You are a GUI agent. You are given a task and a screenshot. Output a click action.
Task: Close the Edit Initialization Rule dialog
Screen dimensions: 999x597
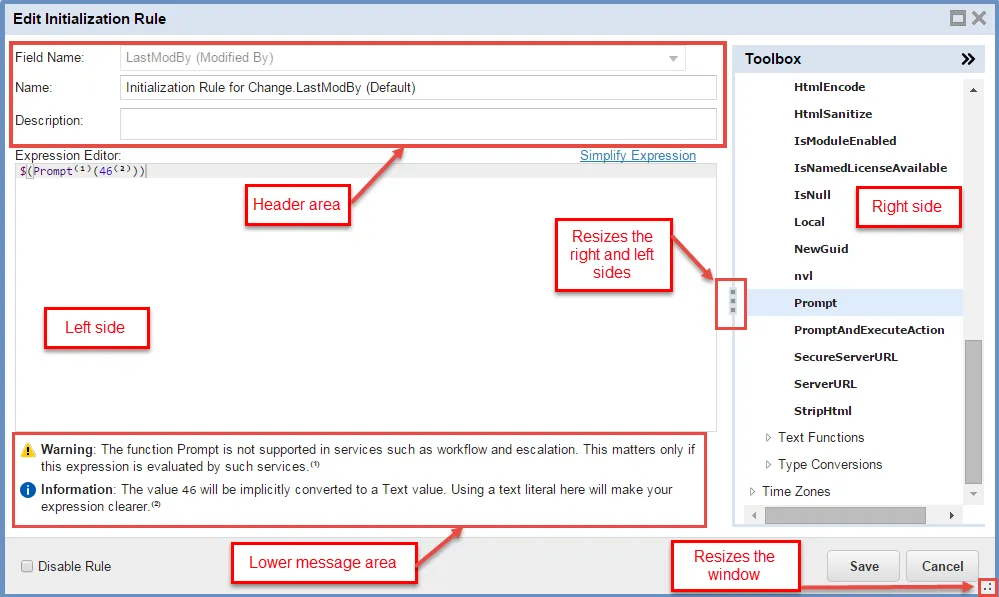[x=979, y=18]
